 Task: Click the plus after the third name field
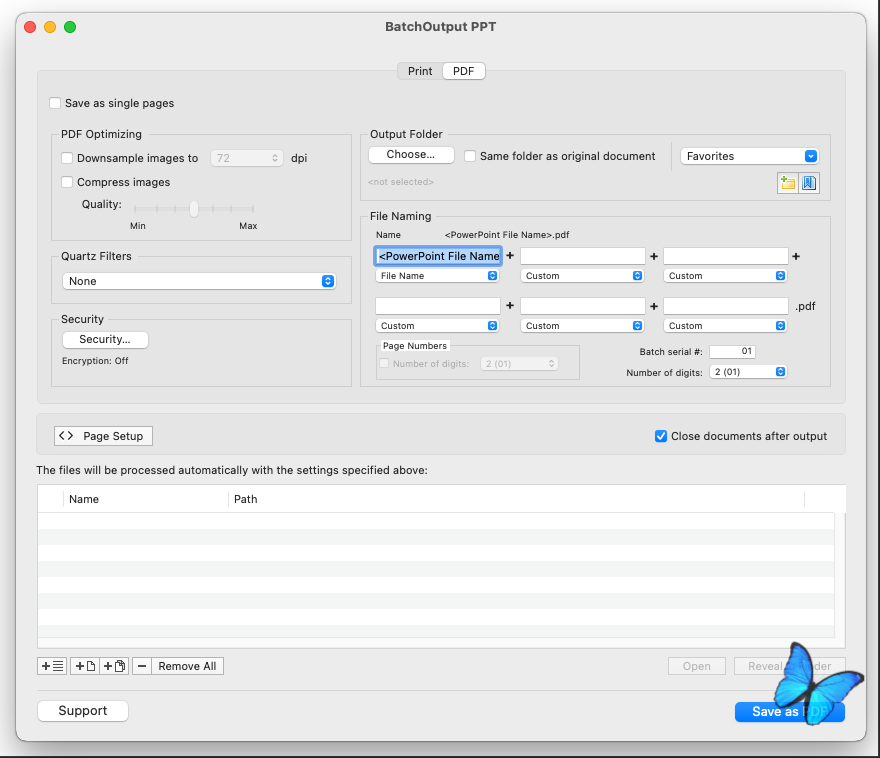tap(796, 256)
